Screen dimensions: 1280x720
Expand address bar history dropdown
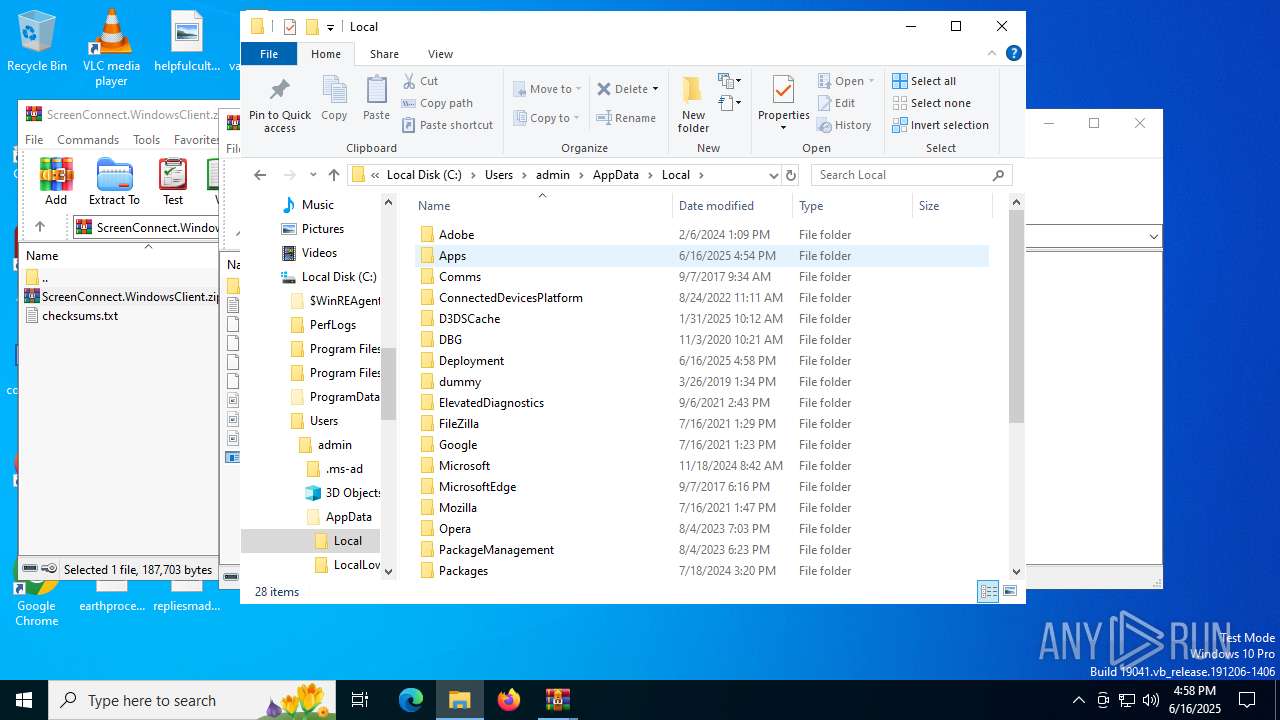tap(773, 175)
